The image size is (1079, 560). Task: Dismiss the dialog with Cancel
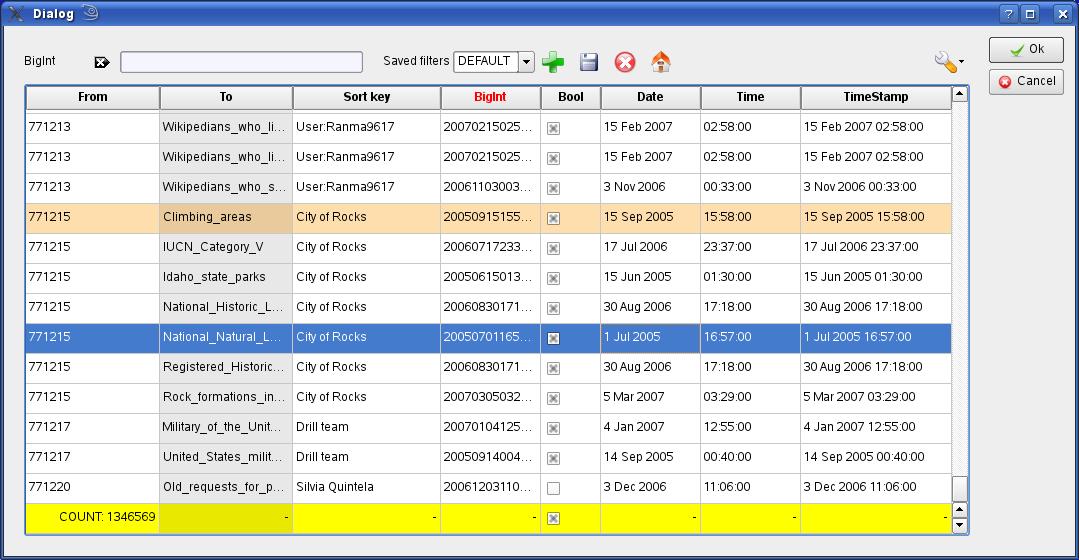click(1026, 81)
